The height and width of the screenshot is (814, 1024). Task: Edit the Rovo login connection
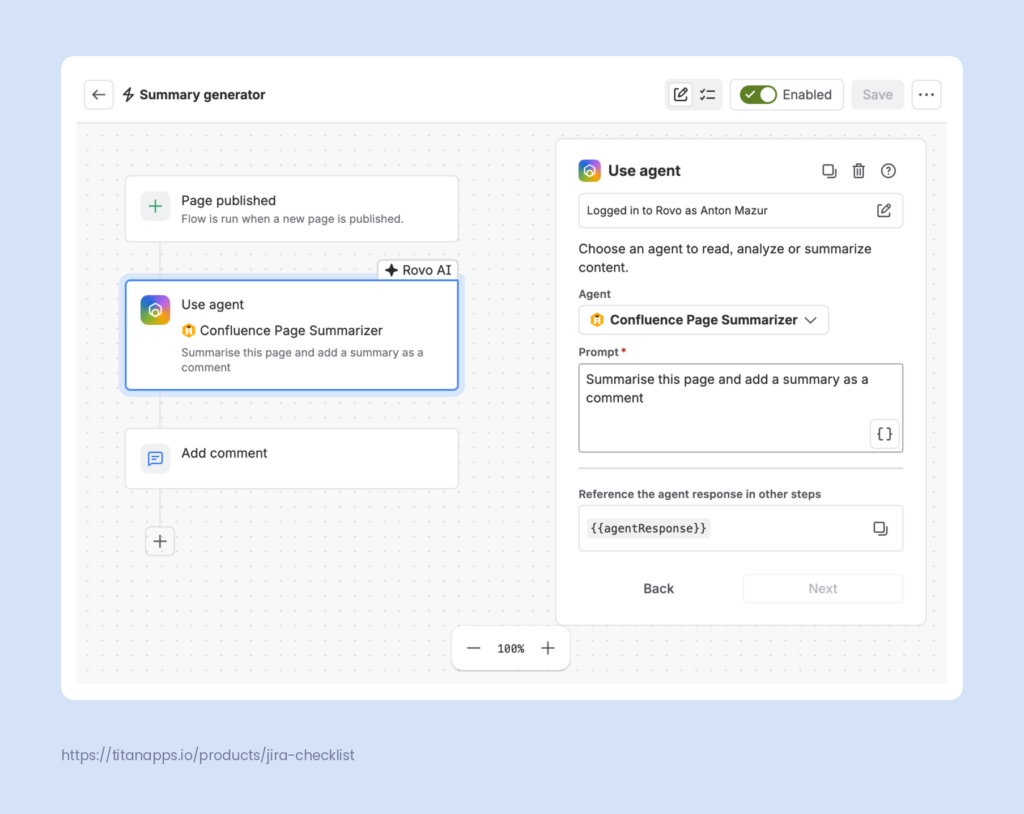(884, 210)
